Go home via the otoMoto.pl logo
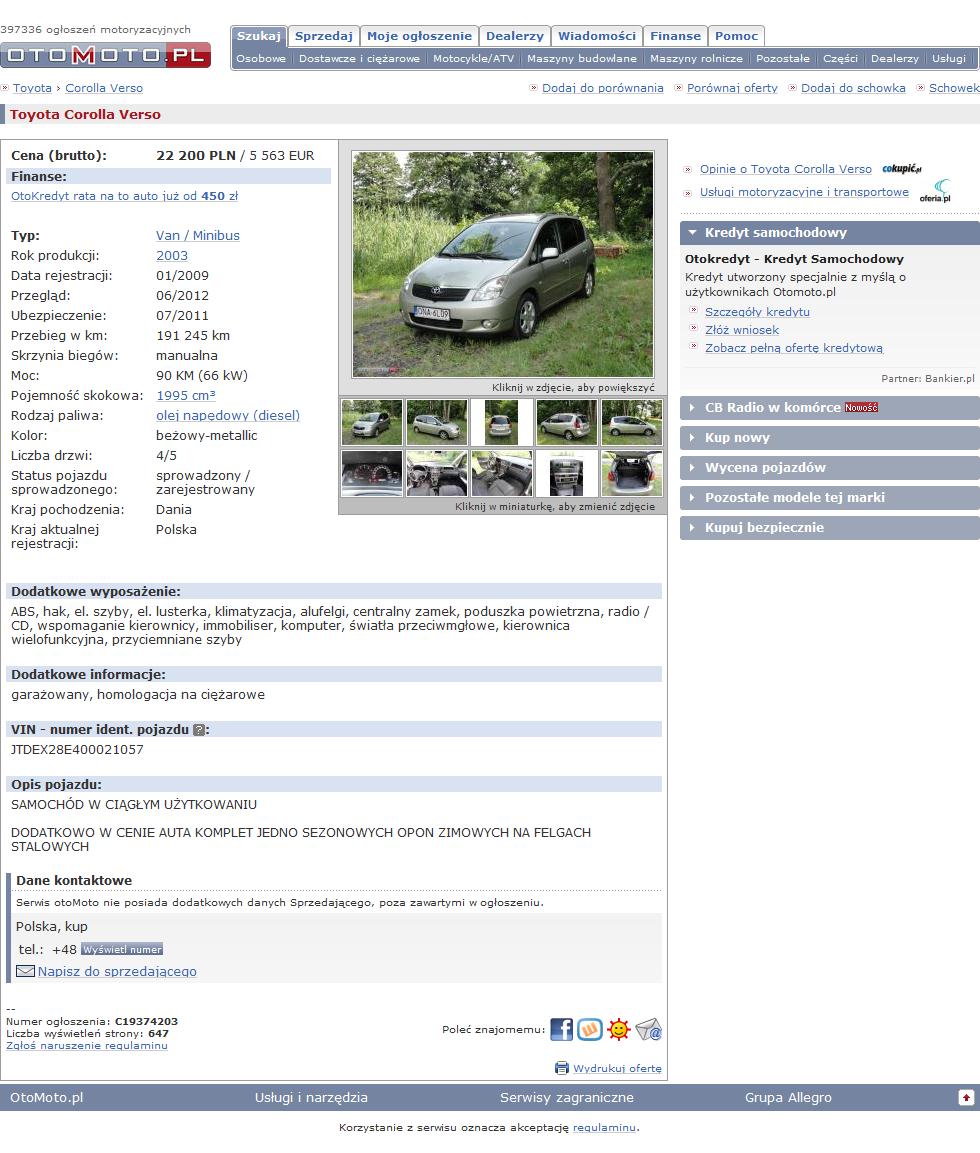 coord(105,55)
